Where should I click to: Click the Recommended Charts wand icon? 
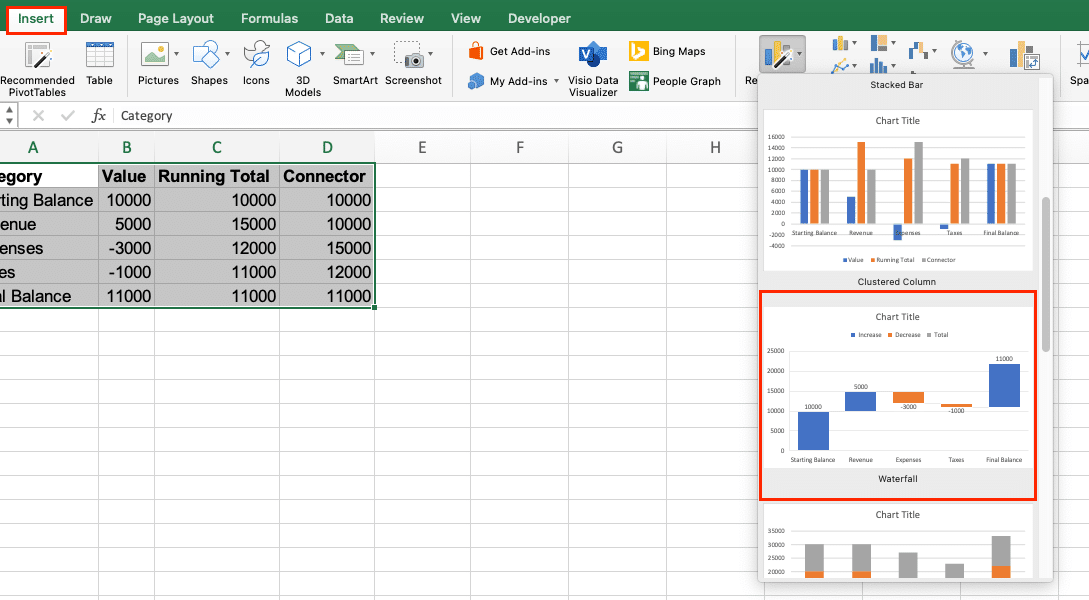pyautogui.click(x=779, y=54)
